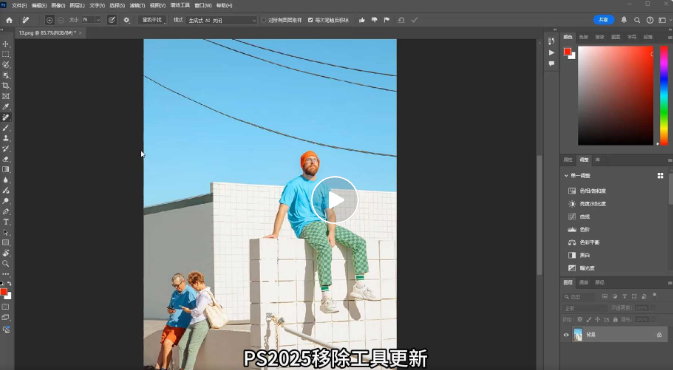This screenshot has height=370, width=673.
Task: Collapse the Single Adjustments section
Action: 566,176
